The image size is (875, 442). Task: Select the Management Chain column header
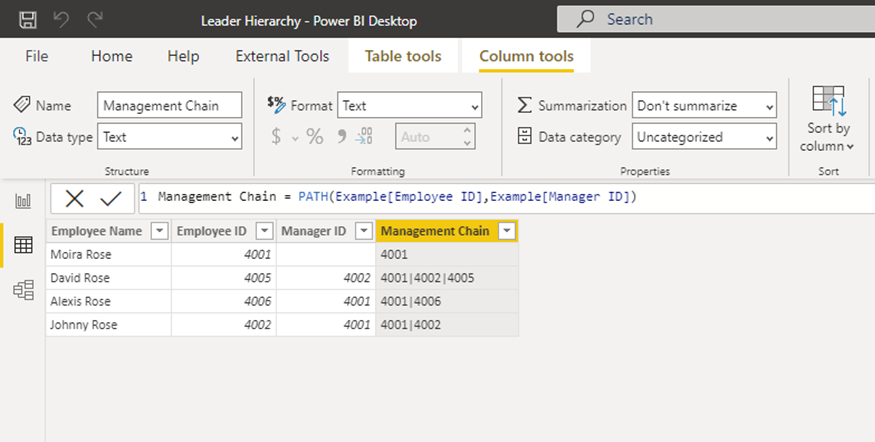click(x=435, y=232)
